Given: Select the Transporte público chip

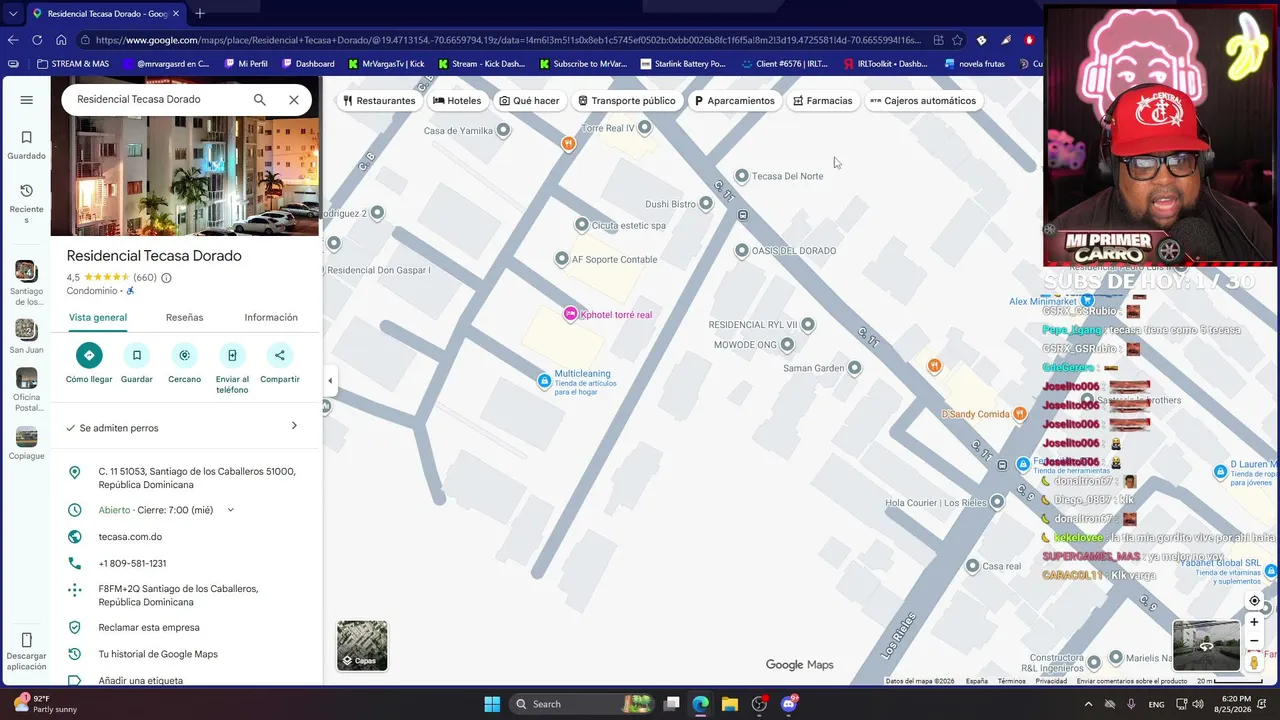Looking at the screenshot, I should click(x=627, y=101).
